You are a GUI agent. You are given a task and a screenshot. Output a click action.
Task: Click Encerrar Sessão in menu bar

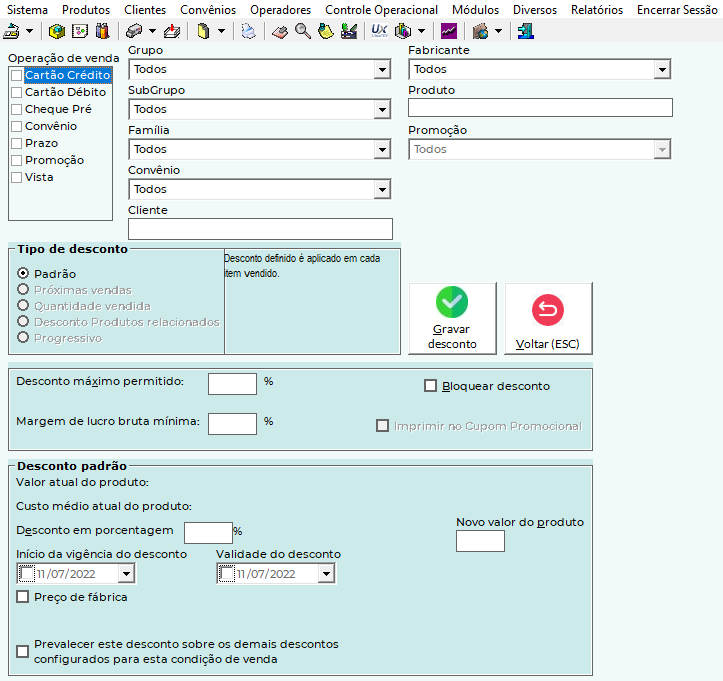(677, 10)
